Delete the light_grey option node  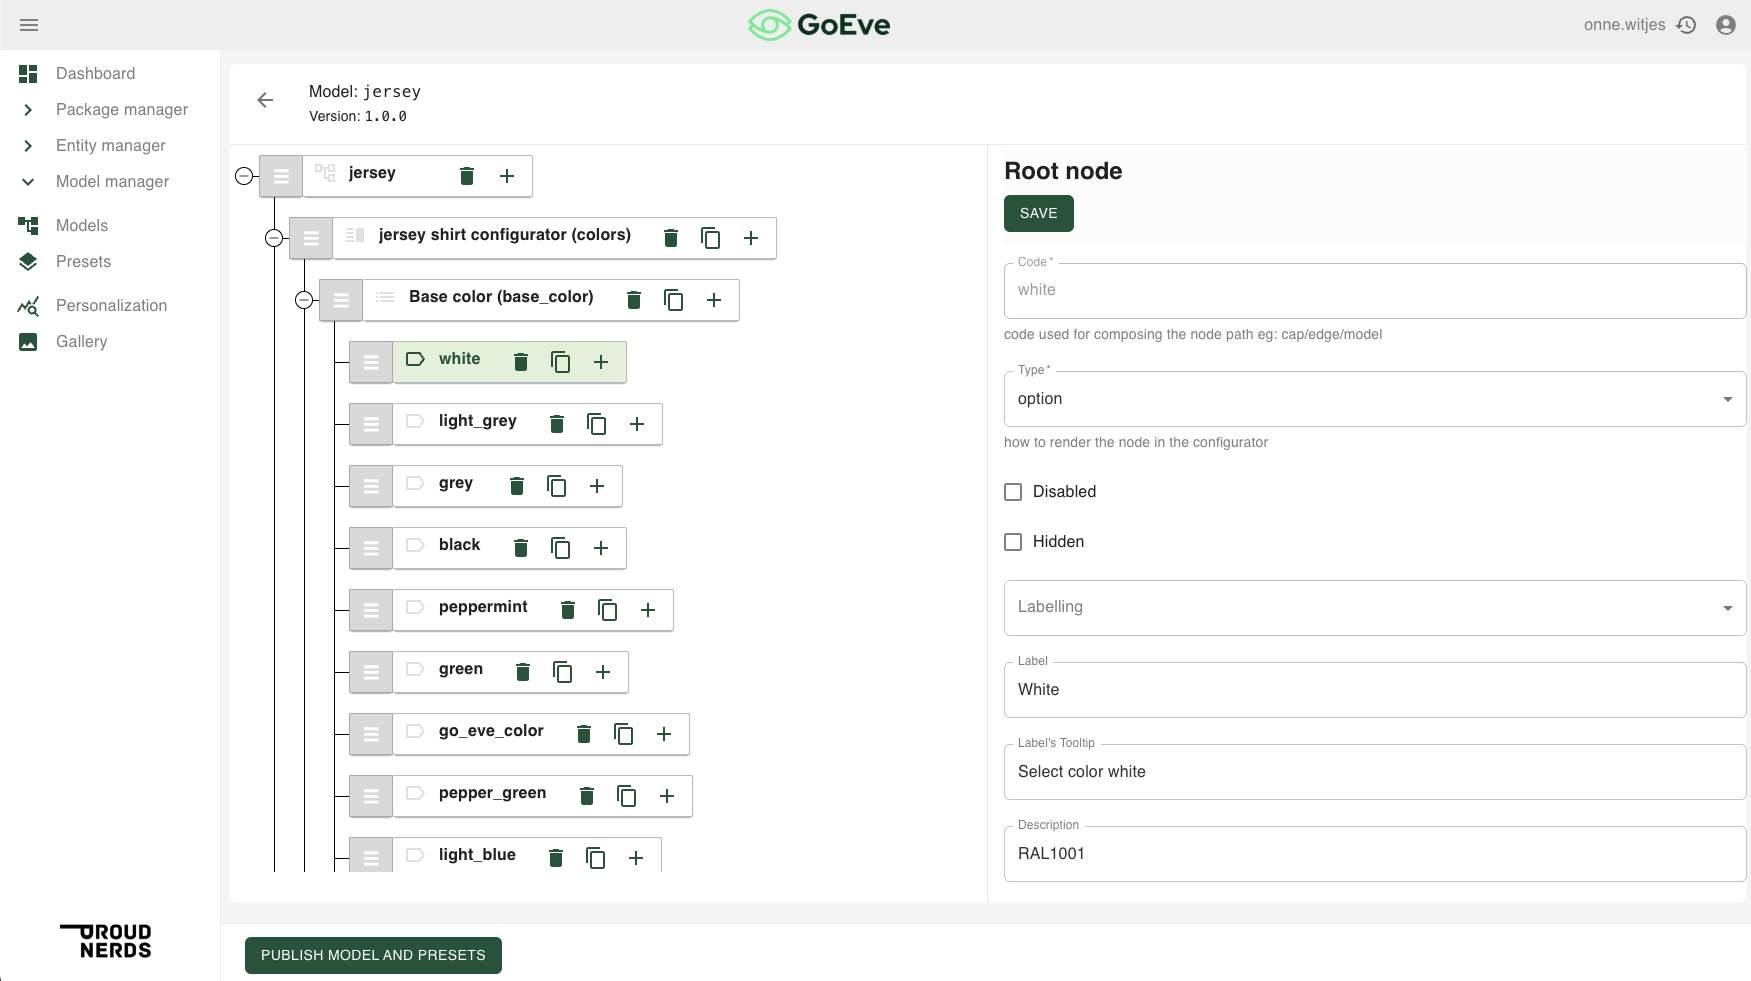tap(557, 424)
